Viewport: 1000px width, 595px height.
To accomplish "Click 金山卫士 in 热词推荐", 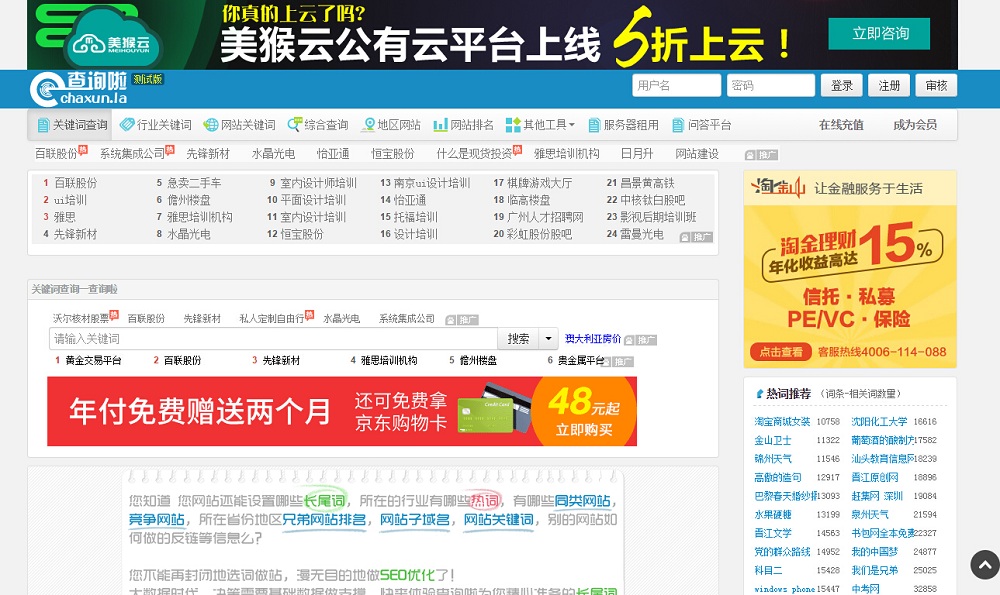I will 773,440.
